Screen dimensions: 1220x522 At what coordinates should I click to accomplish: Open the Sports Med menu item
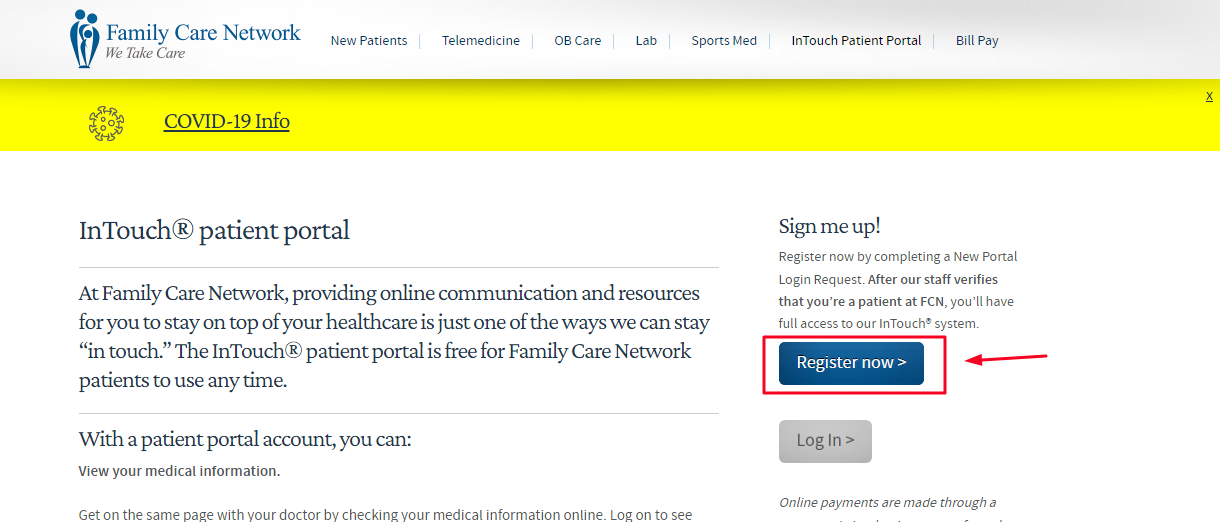coord(724,41)
